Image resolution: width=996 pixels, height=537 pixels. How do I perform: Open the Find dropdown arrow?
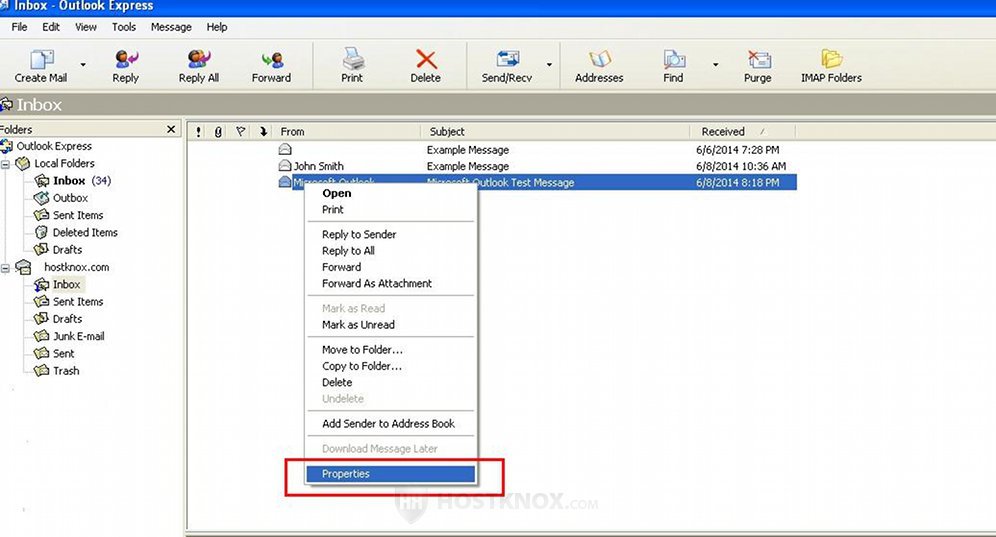(715, 65)
